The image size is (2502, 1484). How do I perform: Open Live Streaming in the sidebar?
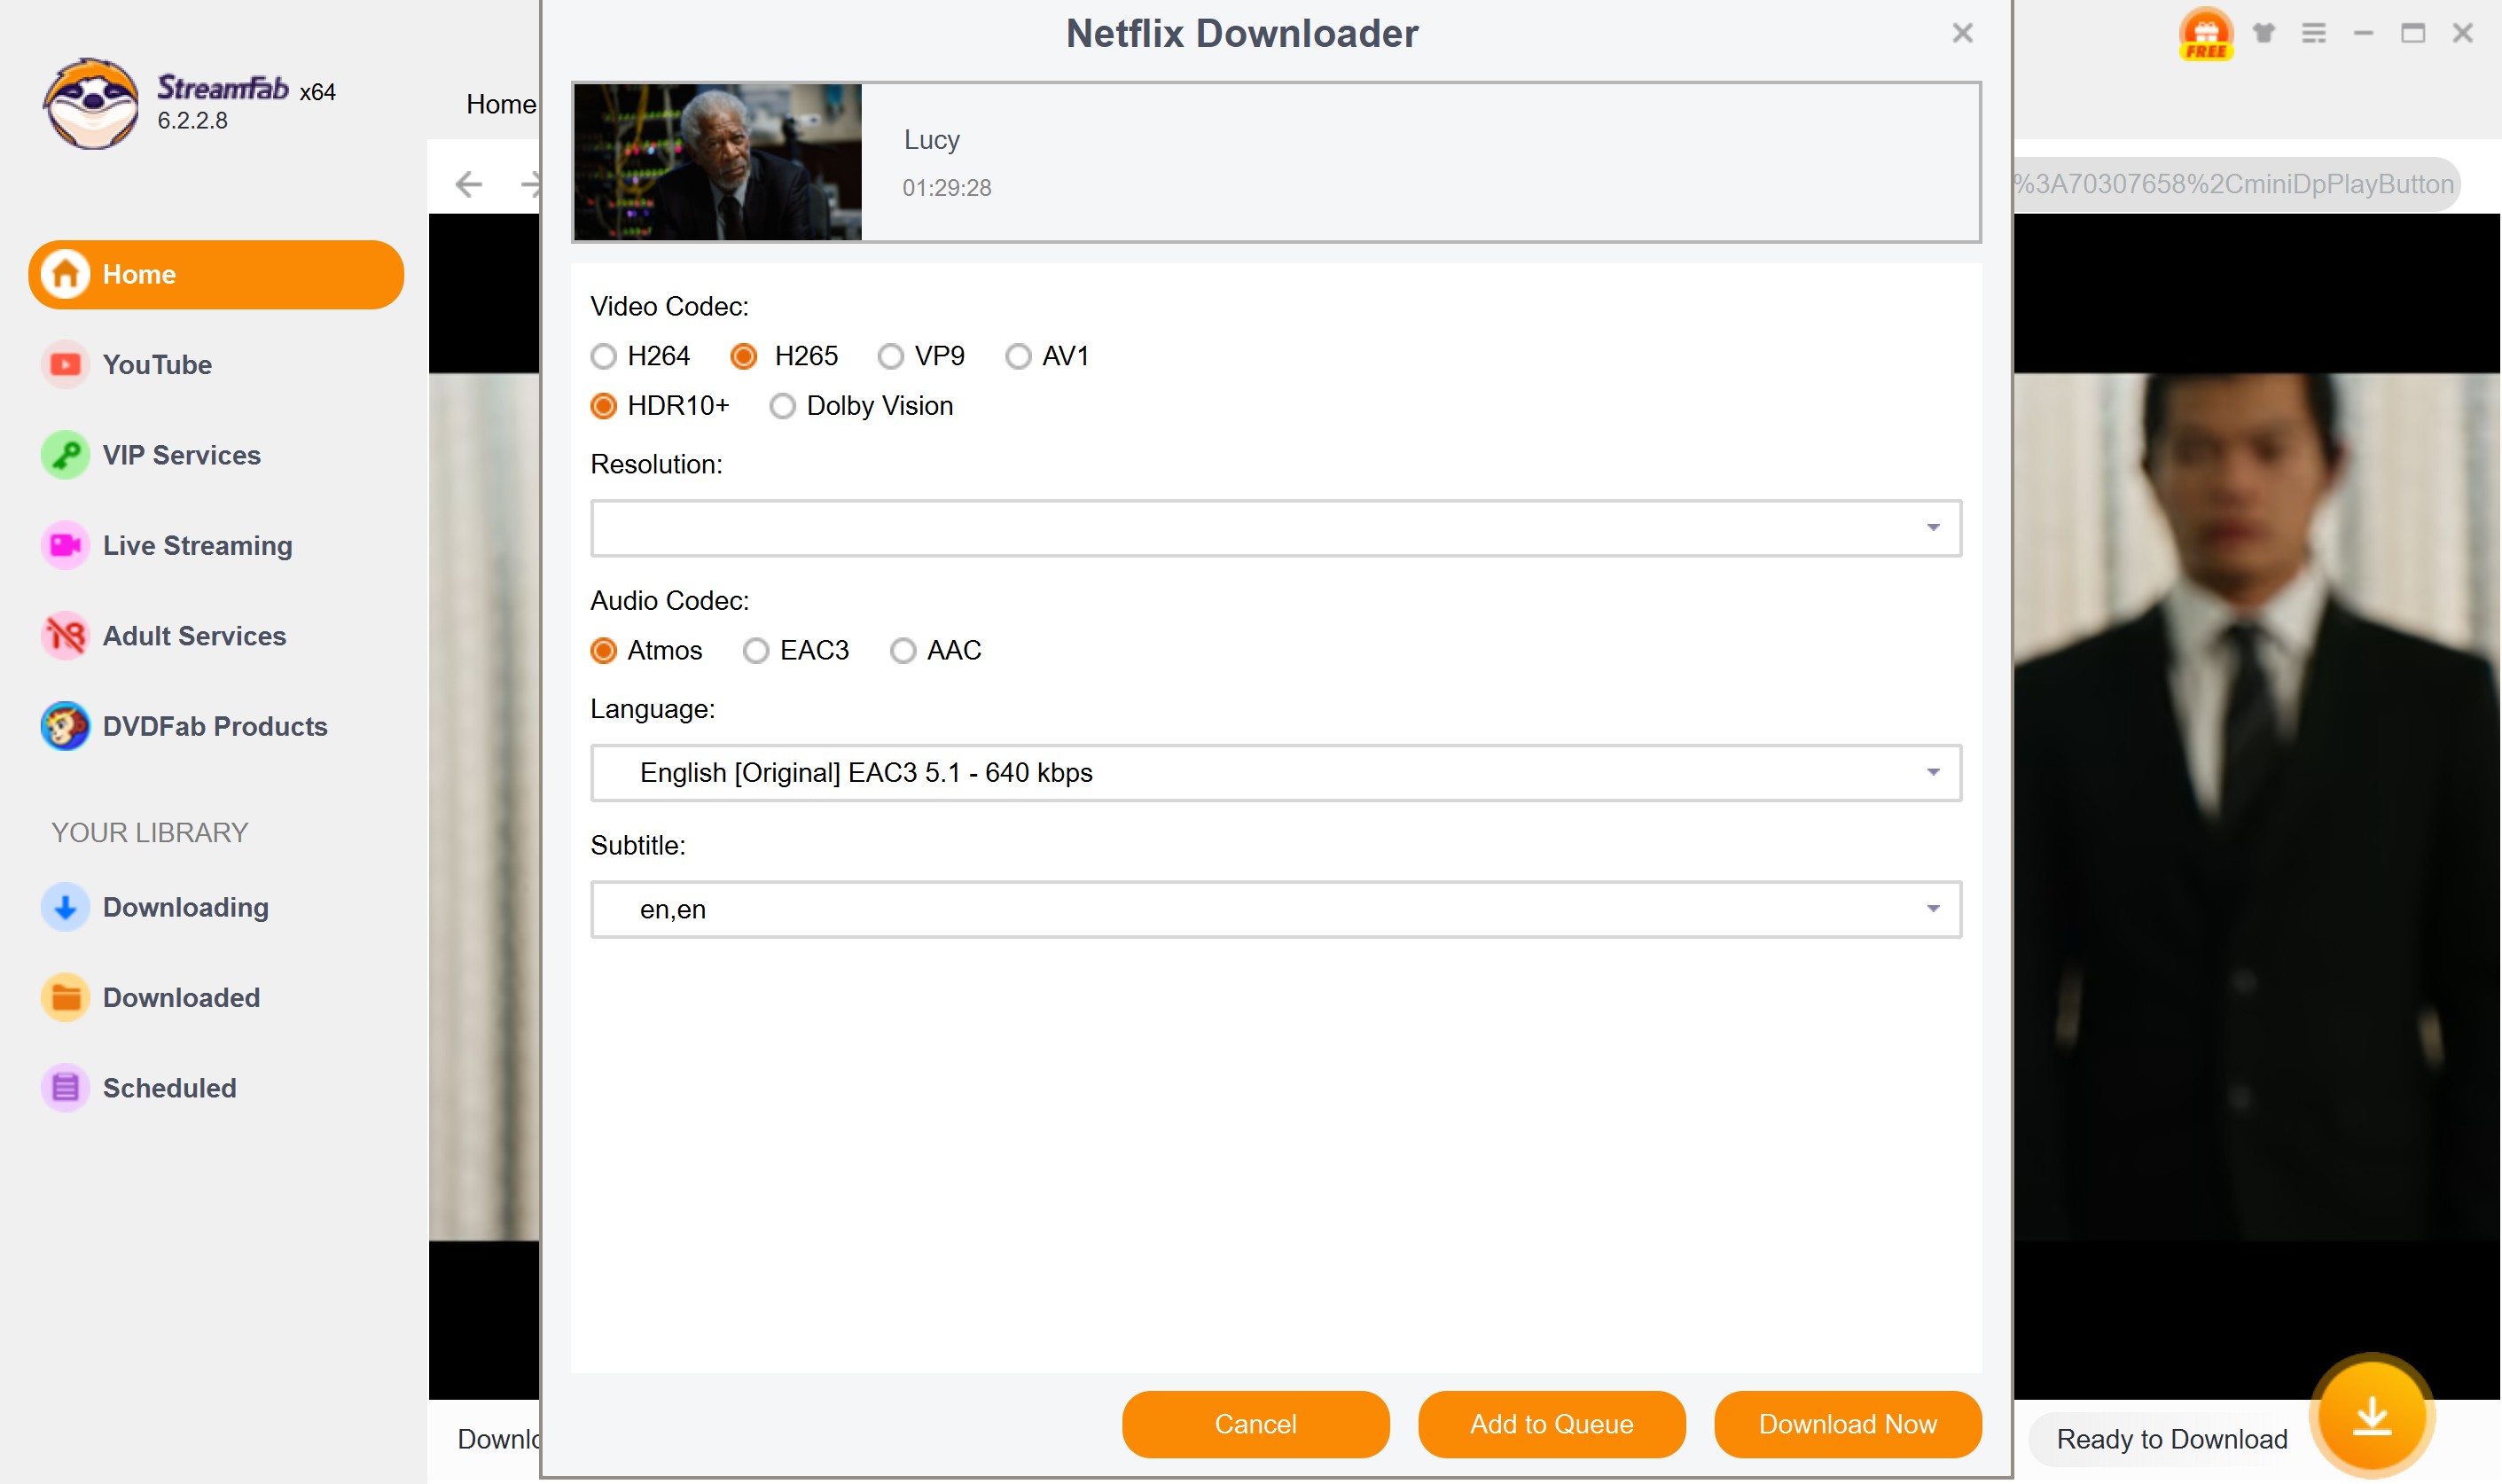pos(197,545)
